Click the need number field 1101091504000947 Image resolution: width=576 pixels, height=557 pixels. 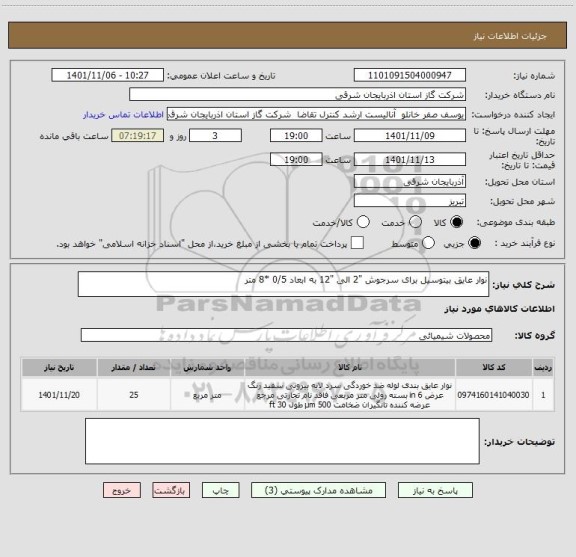410,75
